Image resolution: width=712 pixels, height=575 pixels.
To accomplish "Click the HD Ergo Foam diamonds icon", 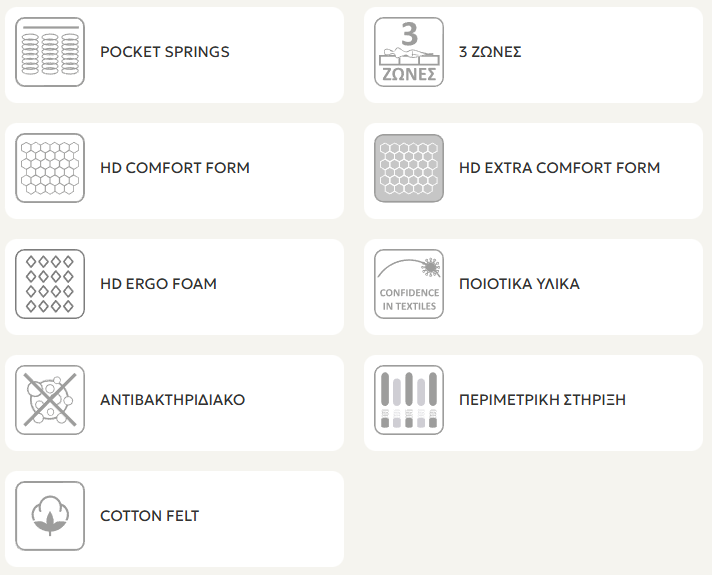I will pos(50,284).
